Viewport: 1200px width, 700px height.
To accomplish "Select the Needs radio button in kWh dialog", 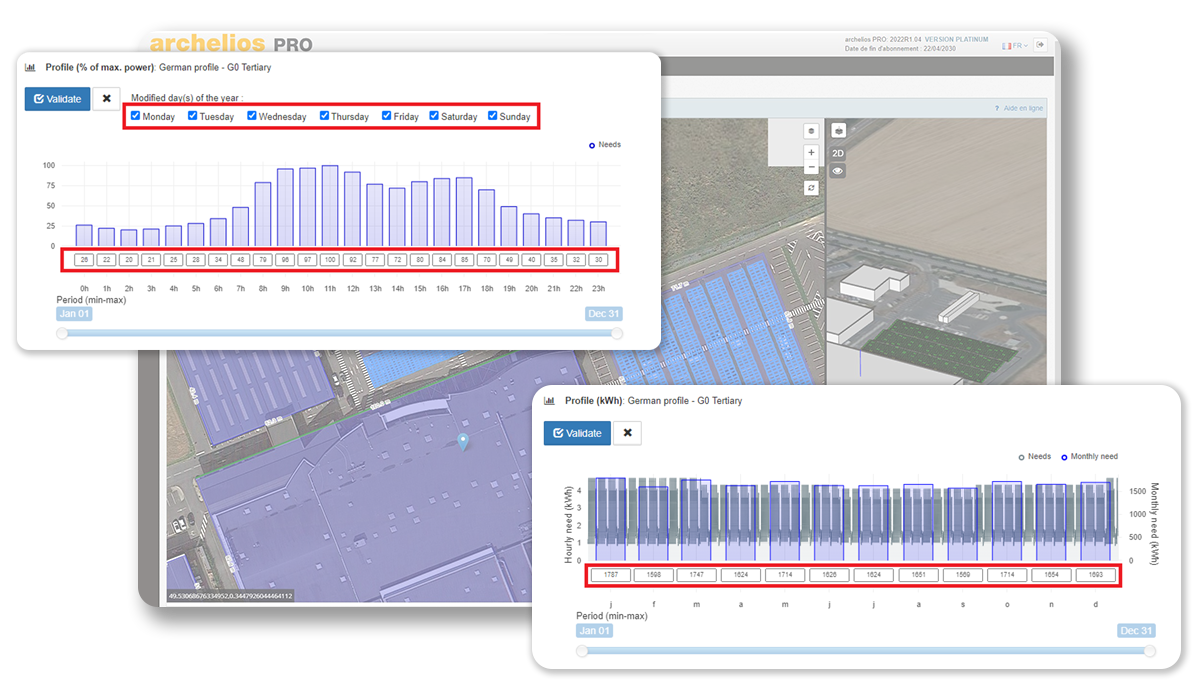I will click(1022, 456).
